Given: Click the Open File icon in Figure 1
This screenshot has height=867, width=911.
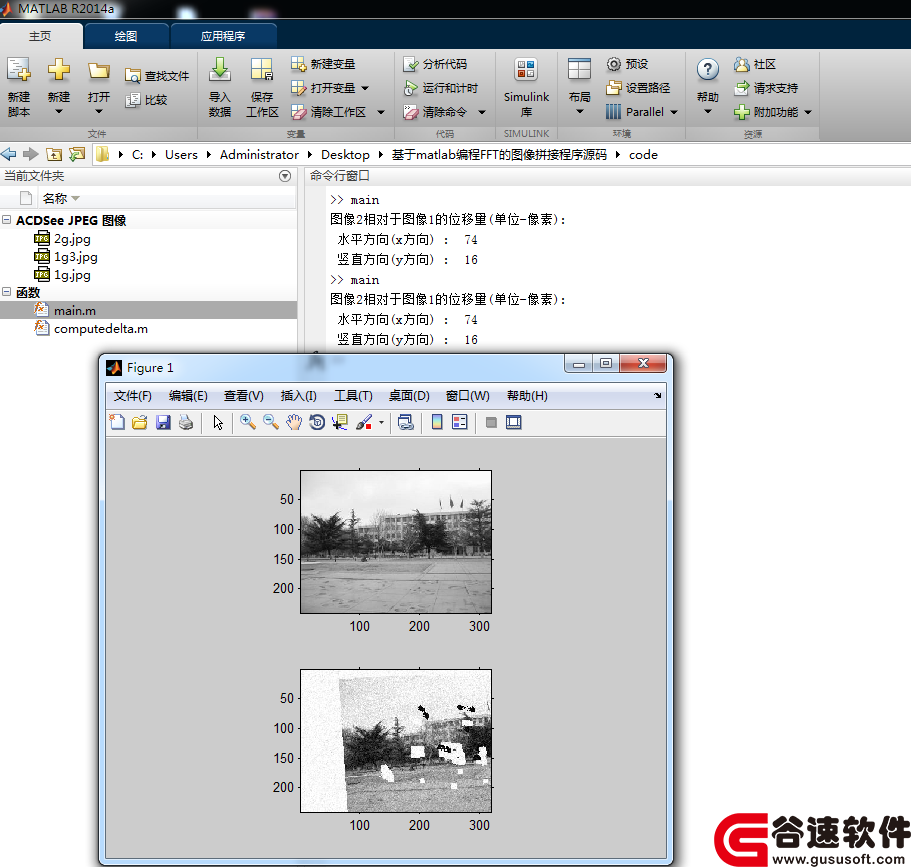Looking at the screenshot, I should click(x=140, y=422).
